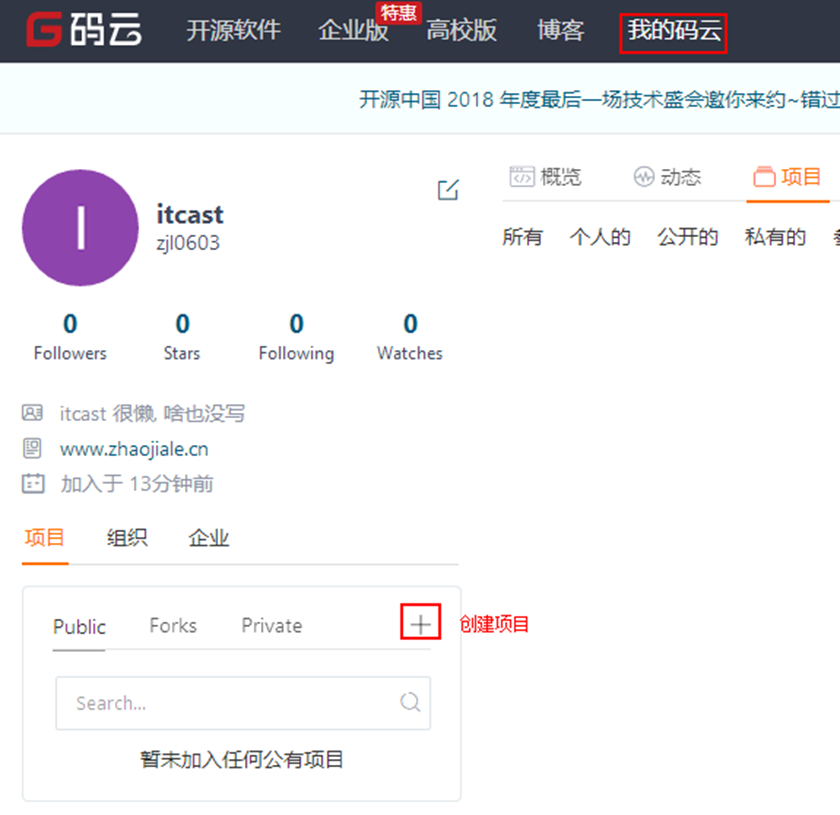Screen dimensions: 840x815
Task: Select the 项目 tab under profile info
Action: tap(44, 537)
